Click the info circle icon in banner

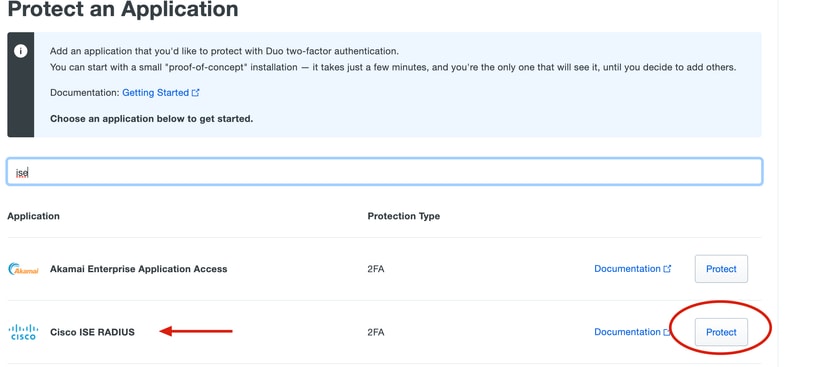pyautogui.click(x=21, y=51)
